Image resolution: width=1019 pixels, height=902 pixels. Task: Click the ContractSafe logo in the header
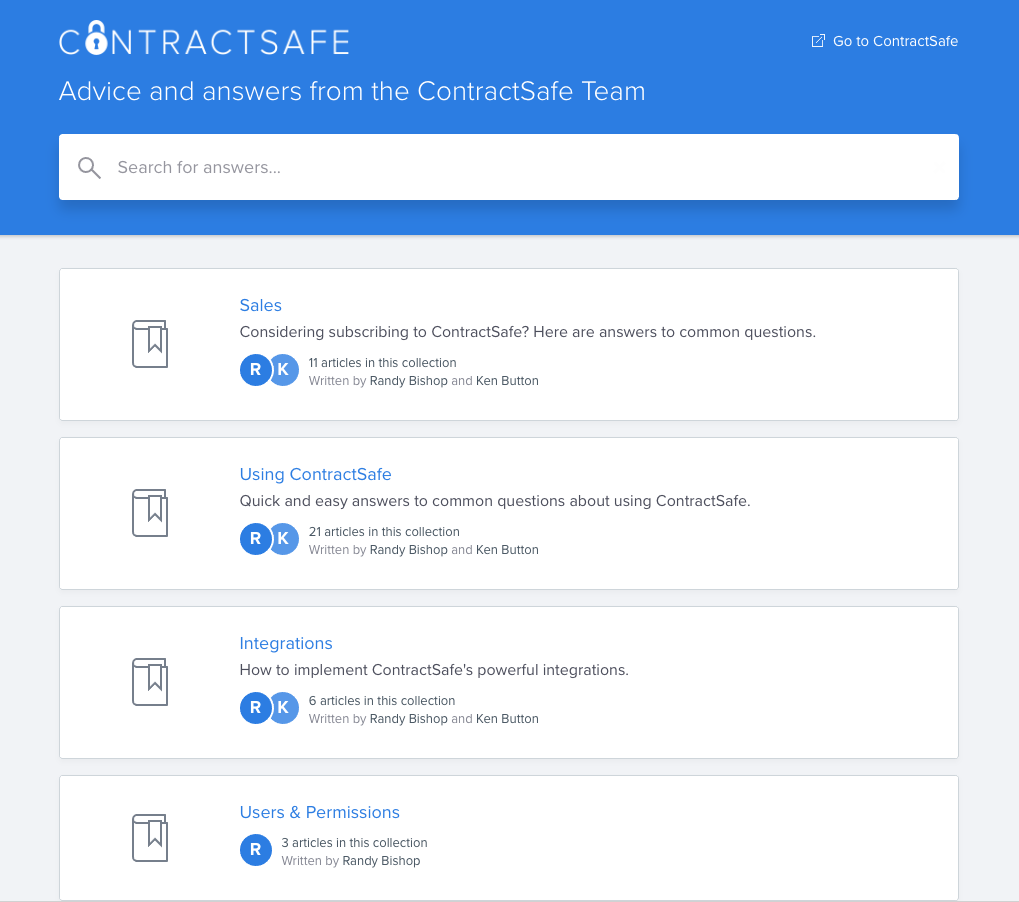coord(204,40)
